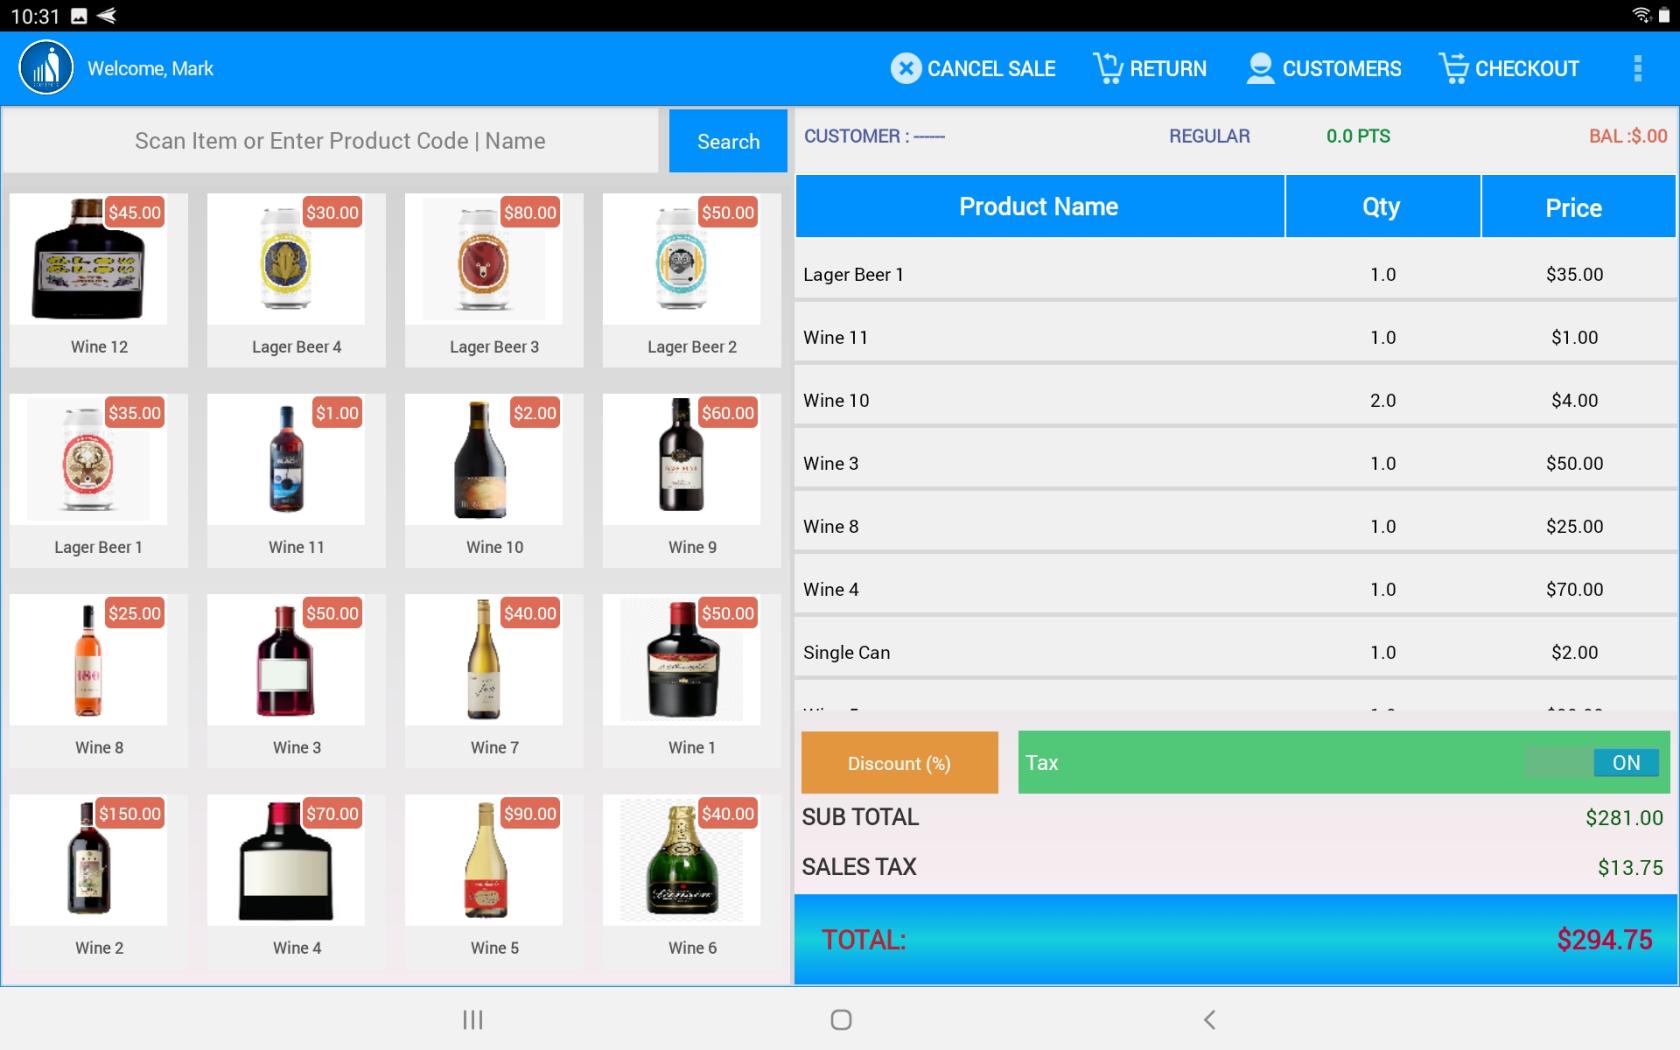The image size is (1680, 1050).
Task: Click the Cancel Sale icon
Action: tap(905, 68)
